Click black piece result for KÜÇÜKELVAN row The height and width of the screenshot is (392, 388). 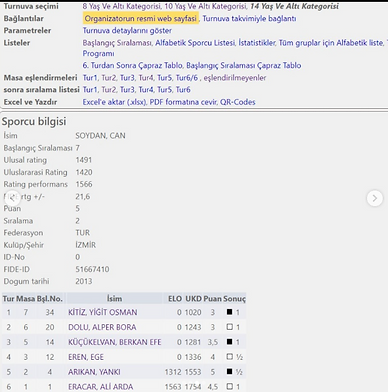pyautogui.click(x=229, y=342)
